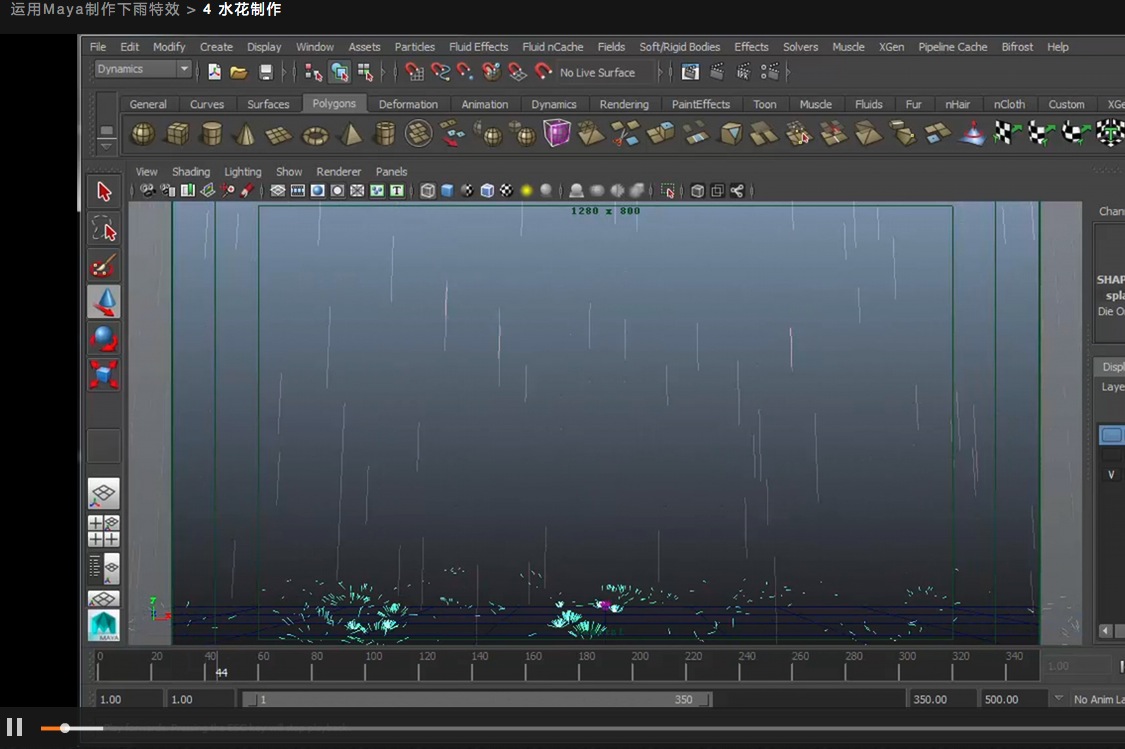Viewport: 1125px width, 749px height.
Task: Create a new scene file icon
Action: pos(214,72)
